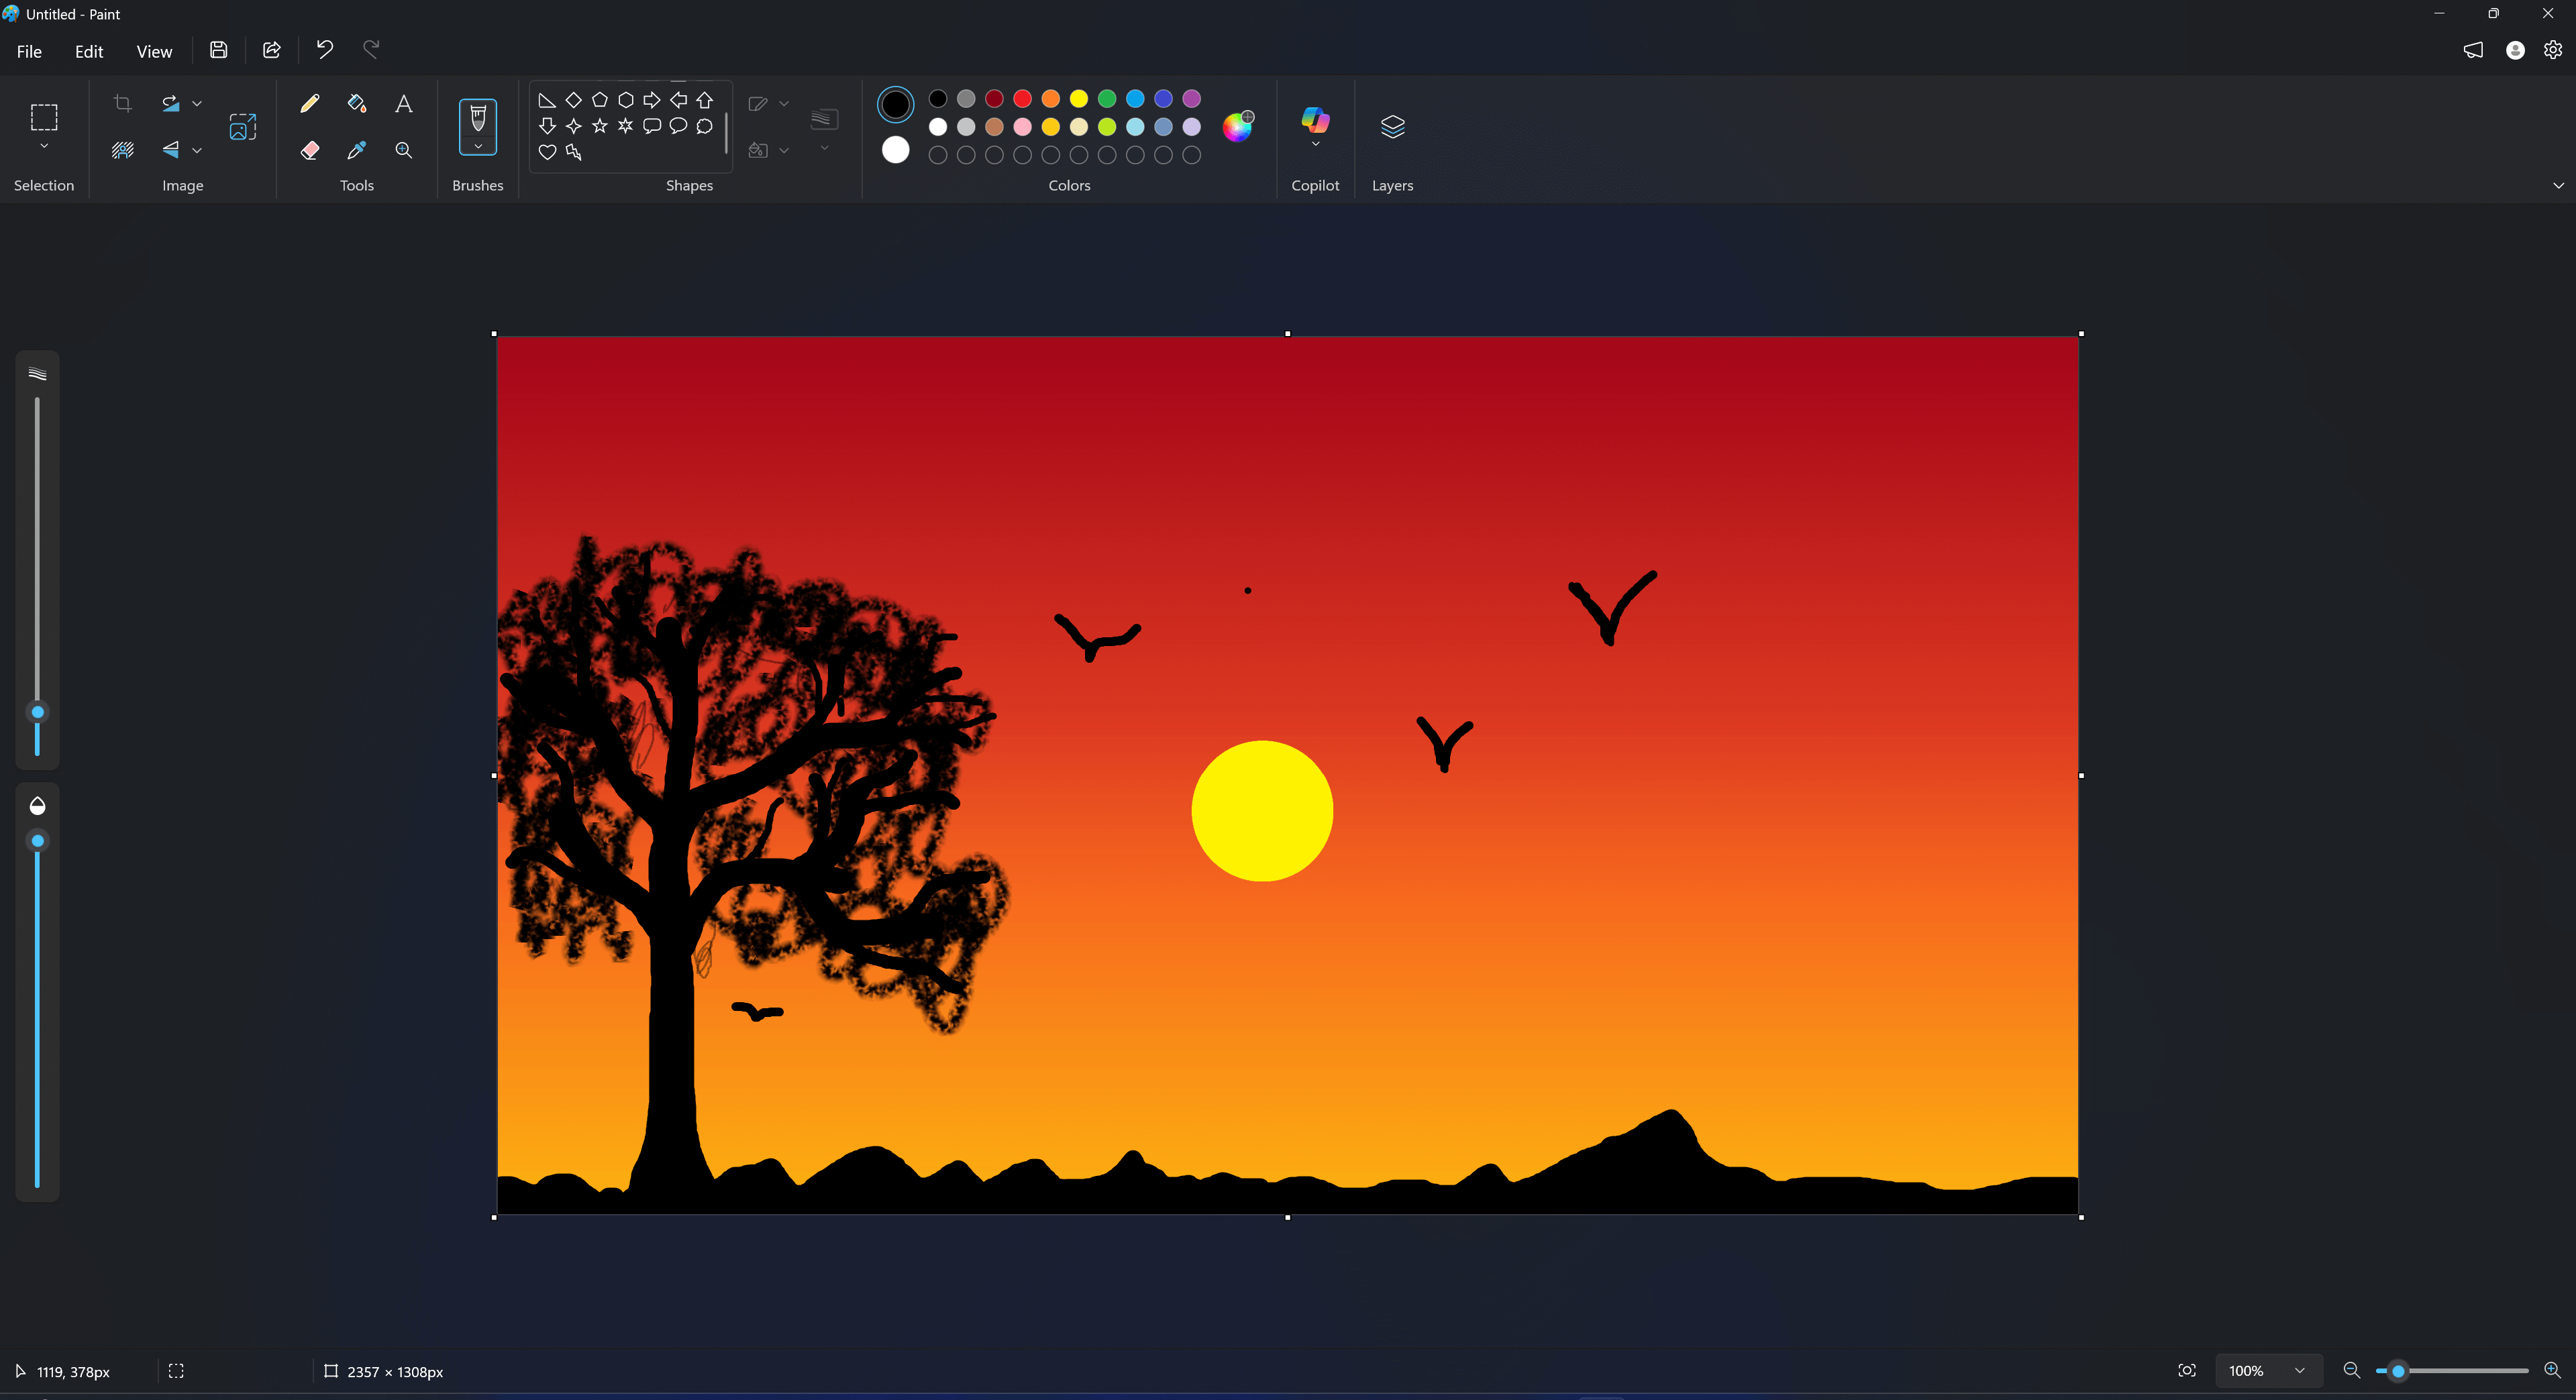Select the Magnifier tool
The width and height of the screenshot is (2576, 1400).
click(x=403, y=150)
